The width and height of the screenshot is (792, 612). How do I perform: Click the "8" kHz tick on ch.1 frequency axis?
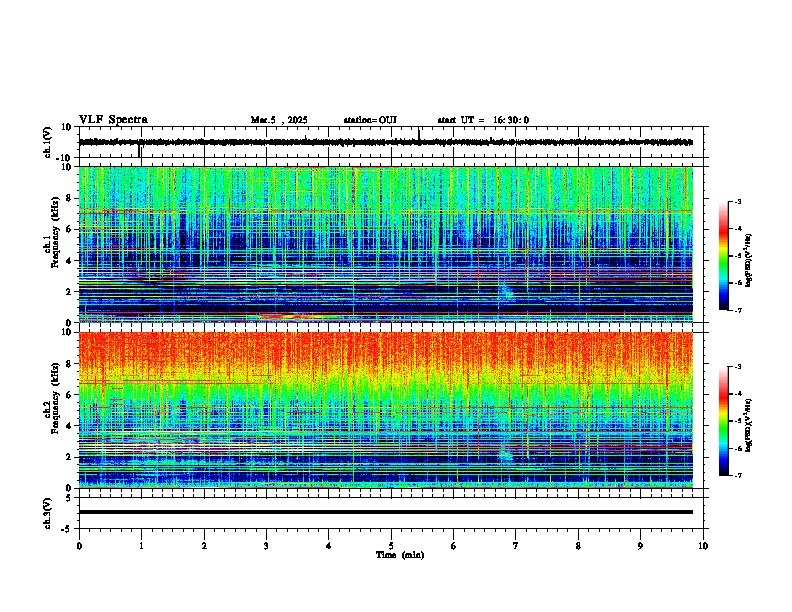(69, 198)
